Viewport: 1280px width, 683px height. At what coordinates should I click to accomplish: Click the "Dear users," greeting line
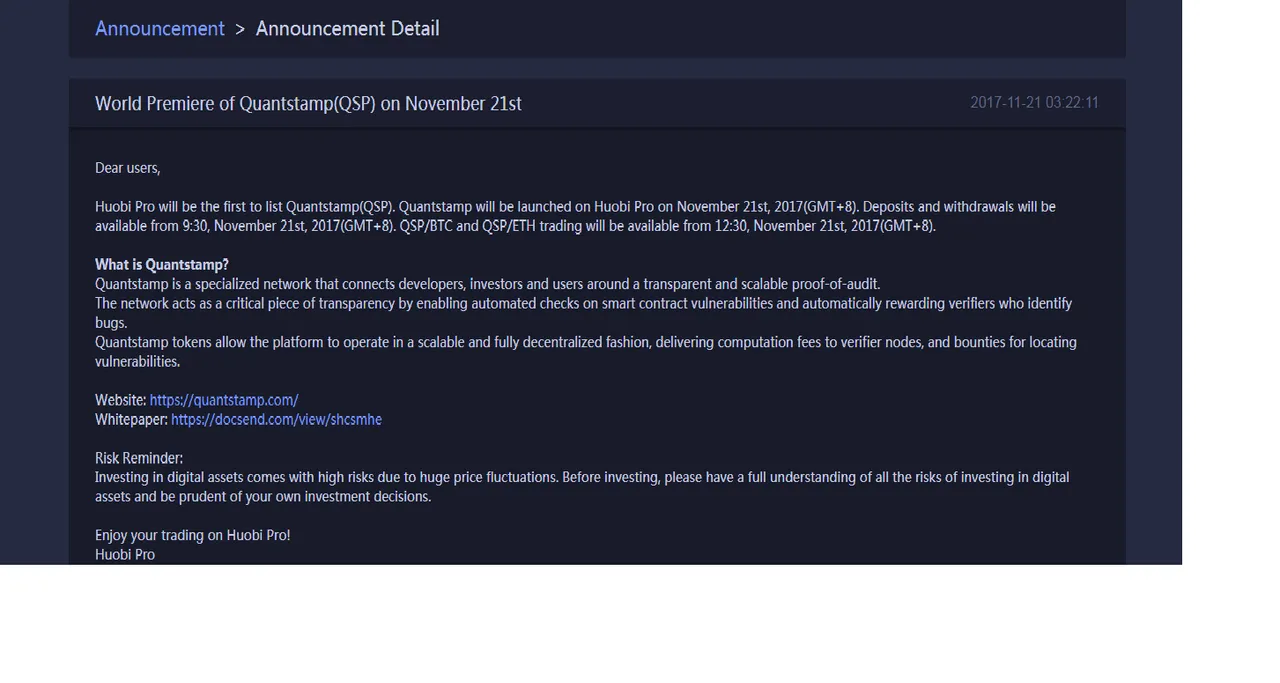pyautogui.click(x=127, y=168)
